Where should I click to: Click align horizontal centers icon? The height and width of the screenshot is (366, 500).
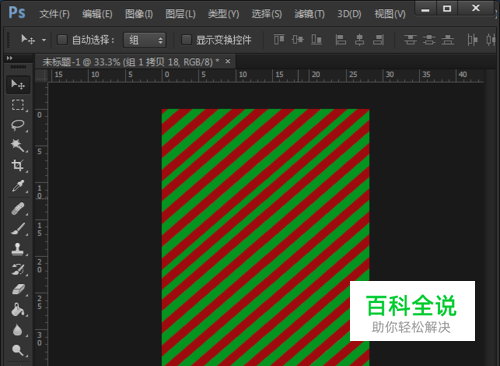[x=359, y=40]
